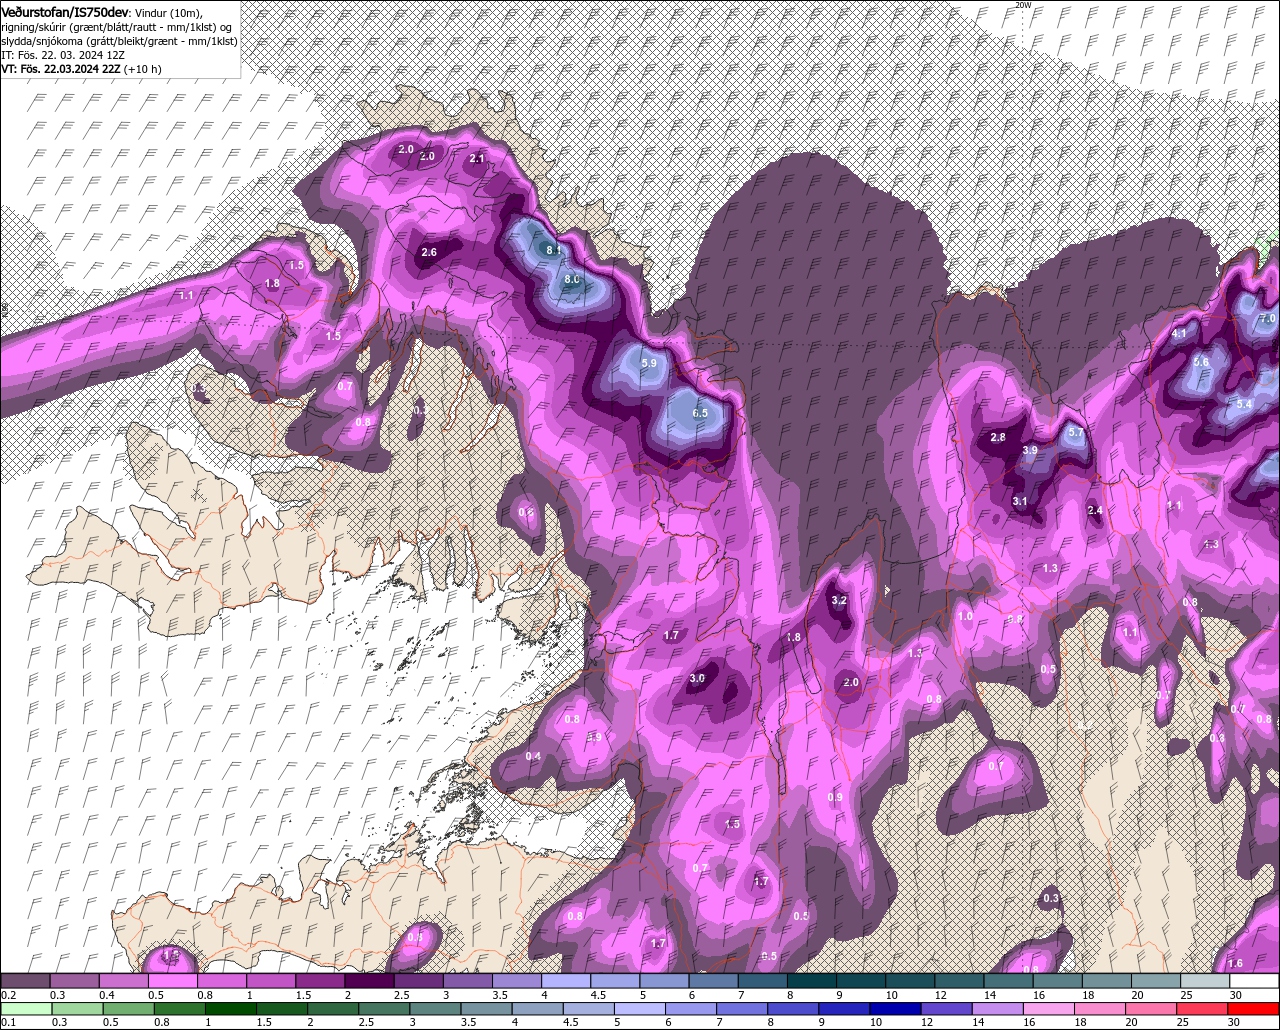
Task: Pick the pale green first swatch of the rain legend
Action: (x=25, y=1008)
